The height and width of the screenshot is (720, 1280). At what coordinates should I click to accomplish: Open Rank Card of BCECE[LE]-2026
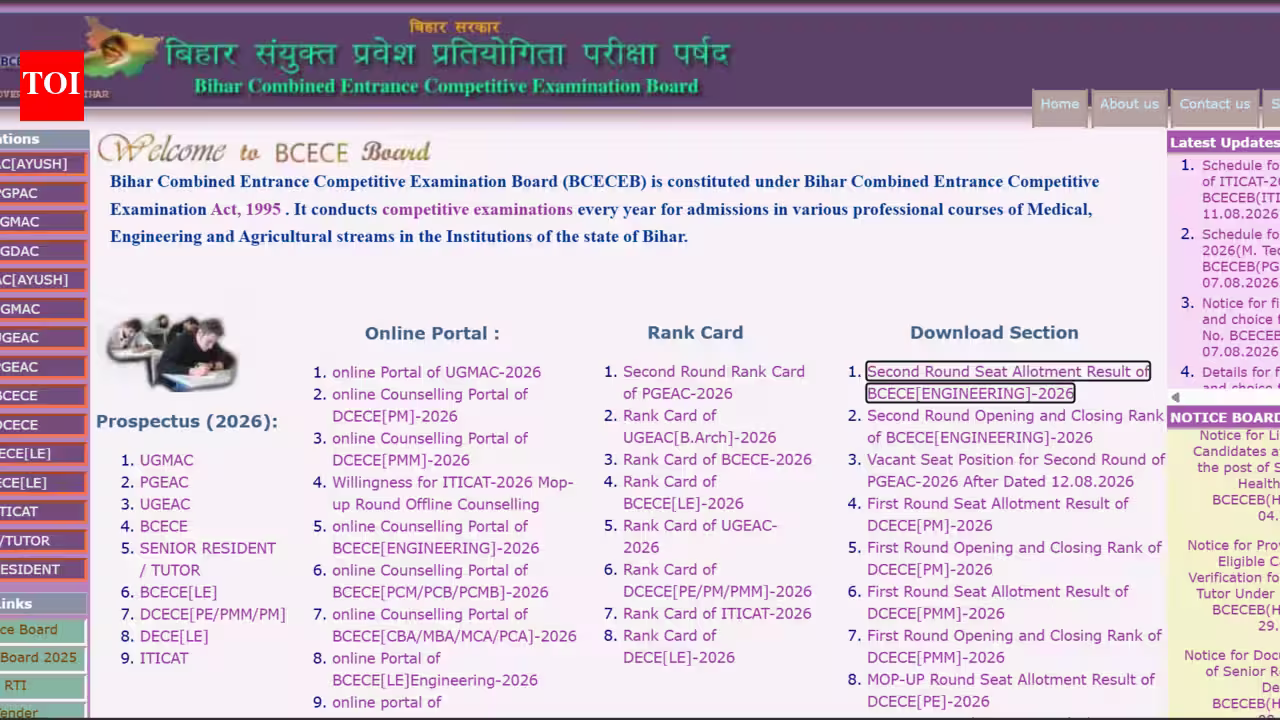683,492
